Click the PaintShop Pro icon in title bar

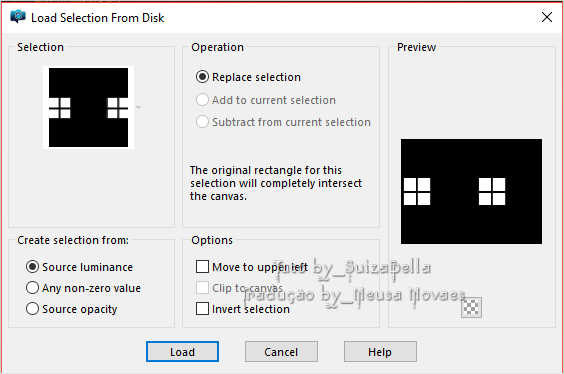[x=18, y=17]
